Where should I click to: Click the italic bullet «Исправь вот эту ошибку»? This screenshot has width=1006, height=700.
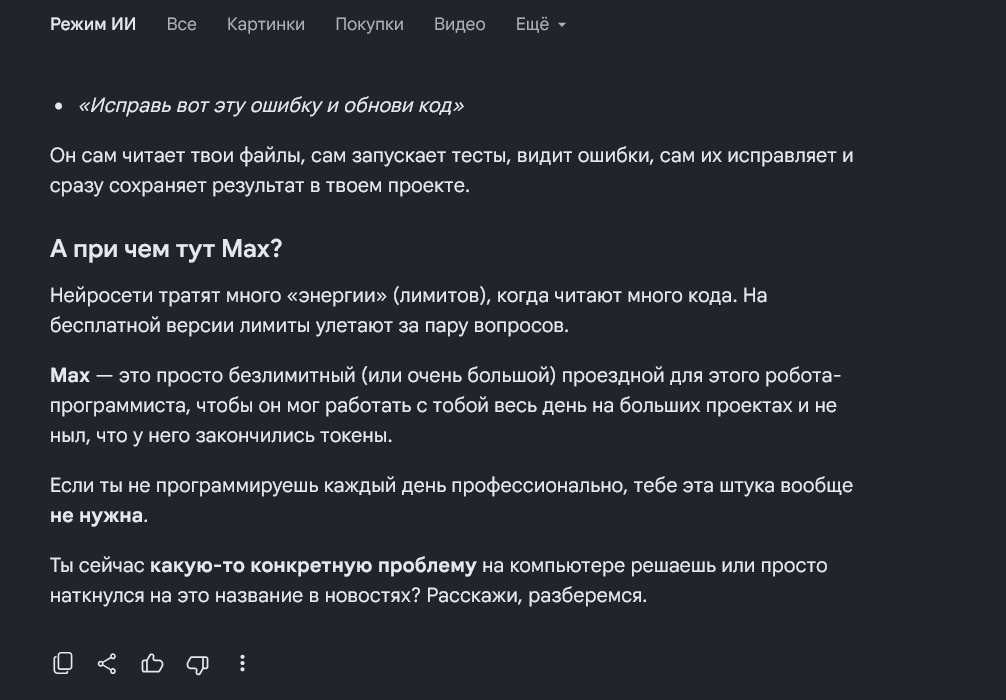click(x=270, y=105)
